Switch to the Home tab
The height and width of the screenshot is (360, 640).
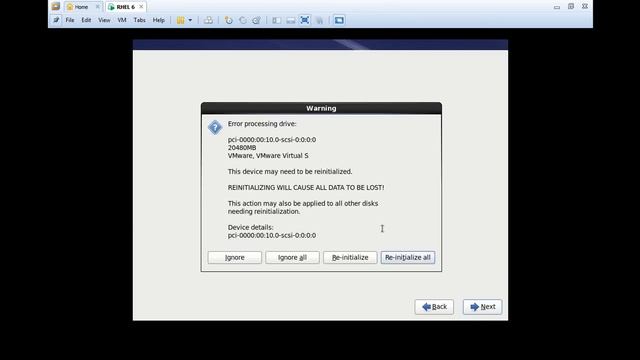click(81, 7)
